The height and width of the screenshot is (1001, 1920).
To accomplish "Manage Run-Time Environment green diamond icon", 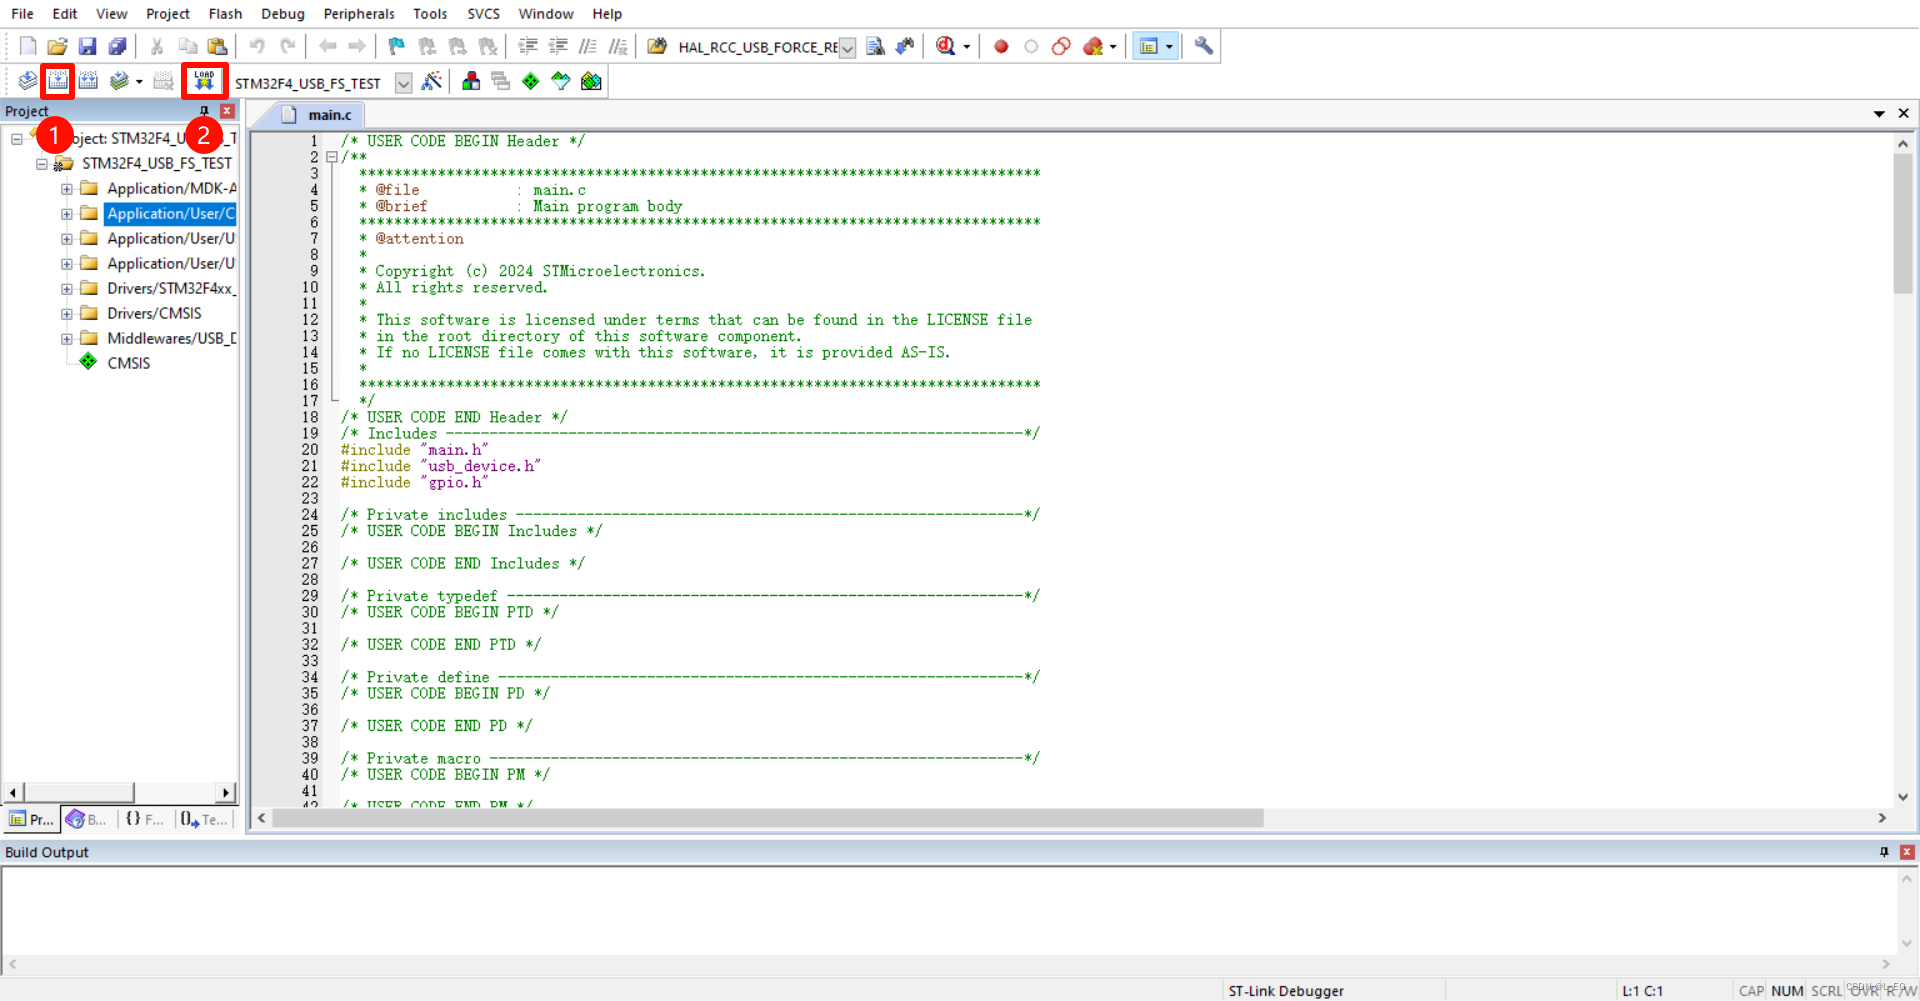I will [x=530, y=81].
